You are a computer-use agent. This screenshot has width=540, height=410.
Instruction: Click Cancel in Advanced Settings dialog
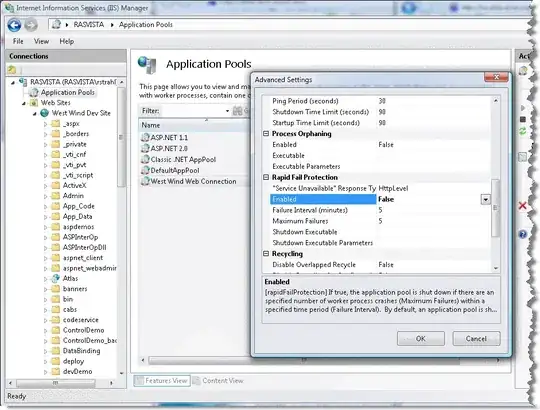(x=476, y=338)
